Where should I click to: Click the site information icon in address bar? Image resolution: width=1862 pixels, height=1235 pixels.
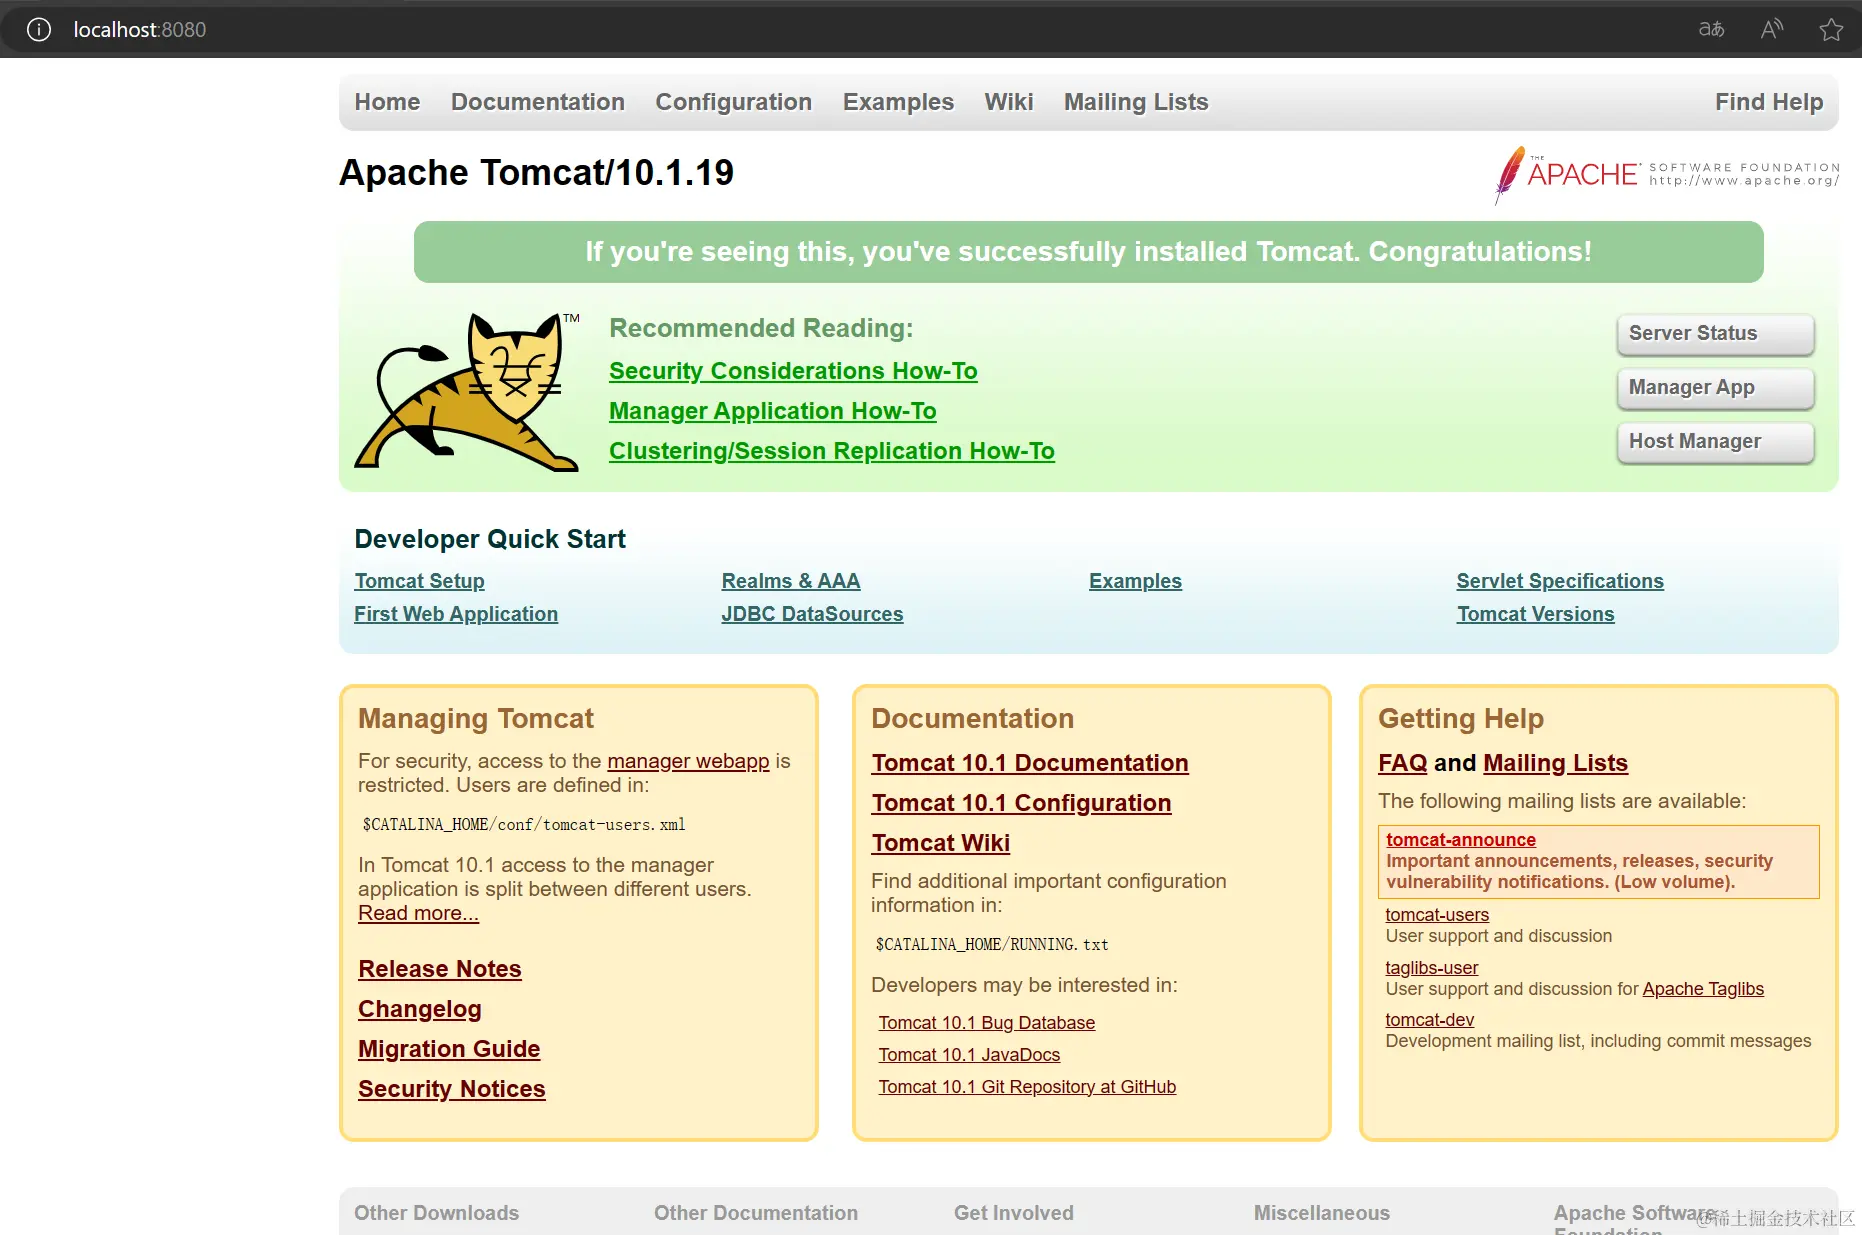point(39,30)
